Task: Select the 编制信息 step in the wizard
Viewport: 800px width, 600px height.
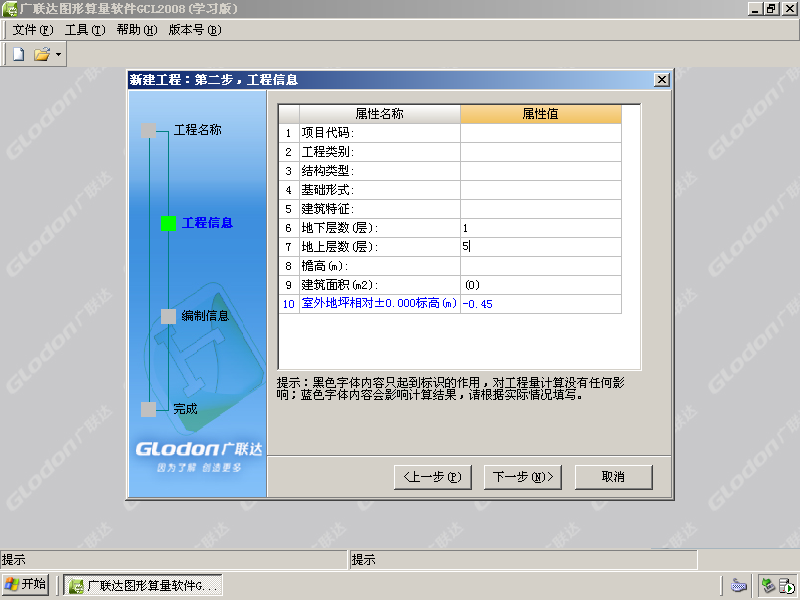Action: pos(205,316)
